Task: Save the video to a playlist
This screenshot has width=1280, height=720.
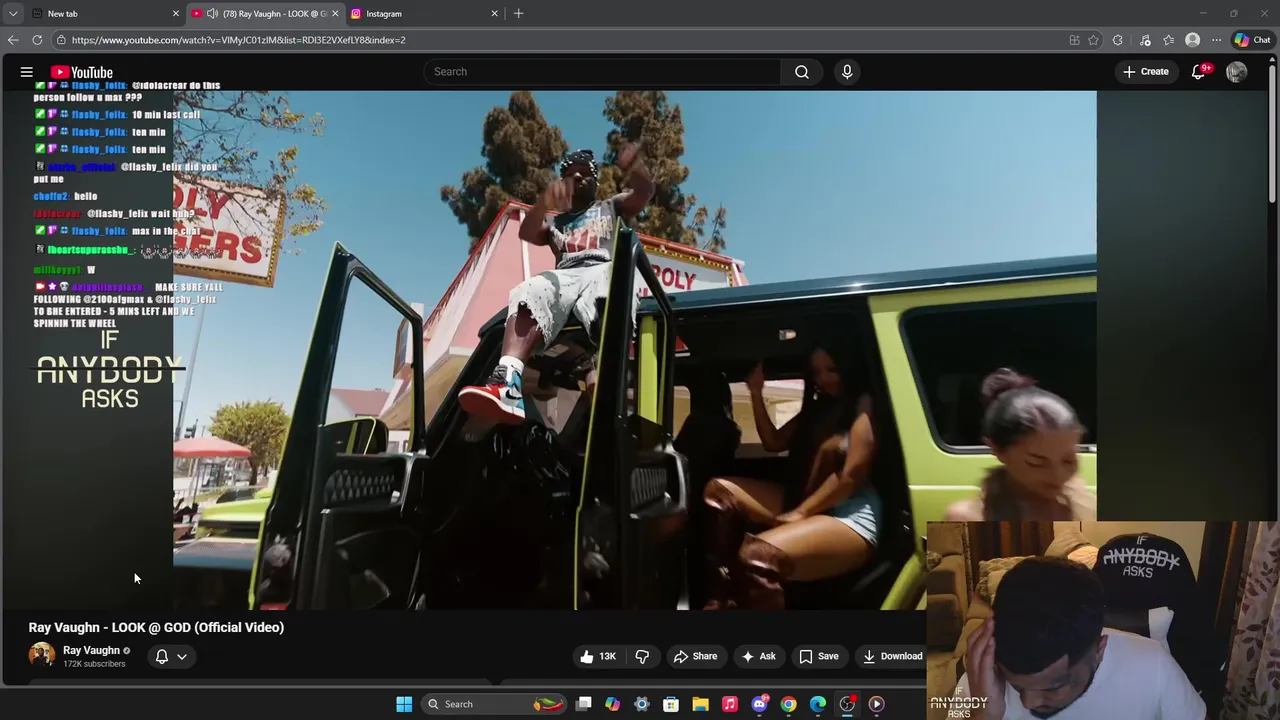Action: coord(818,656)
